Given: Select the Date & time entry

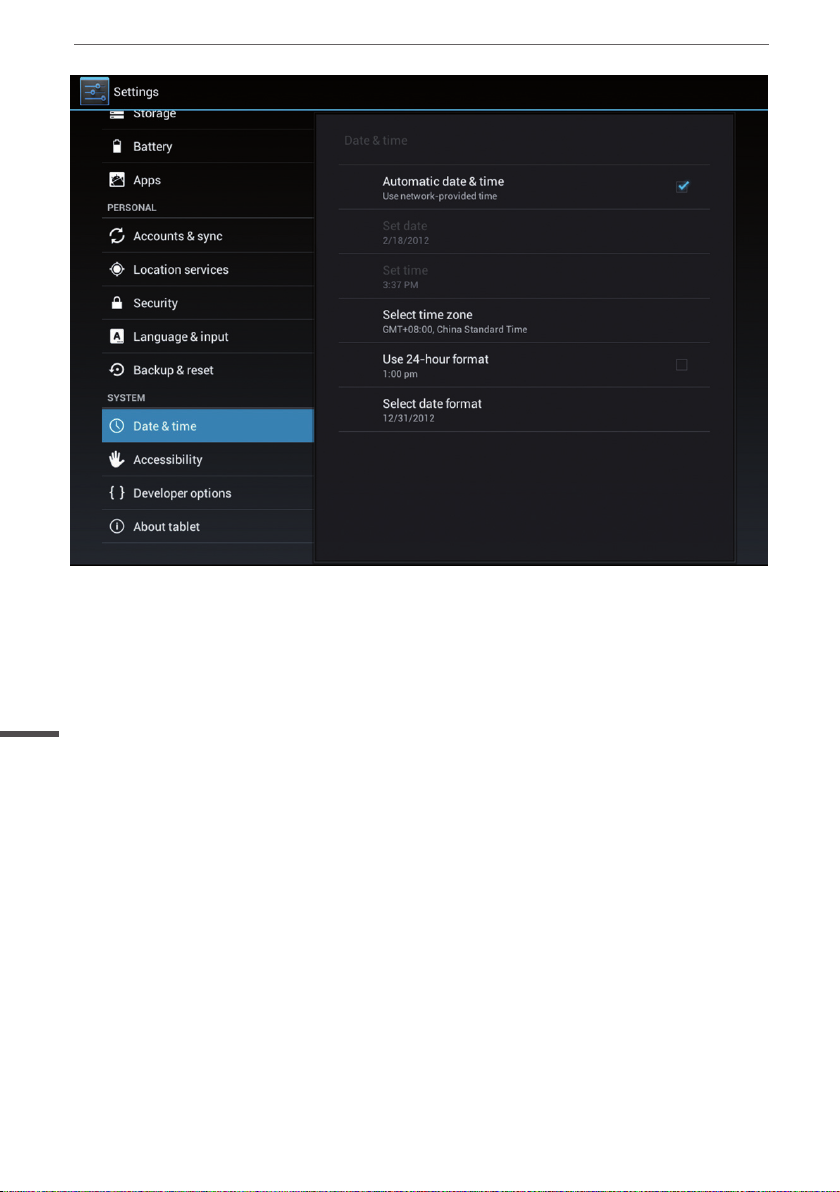Looking at the screenshot, I should (208, 426).
